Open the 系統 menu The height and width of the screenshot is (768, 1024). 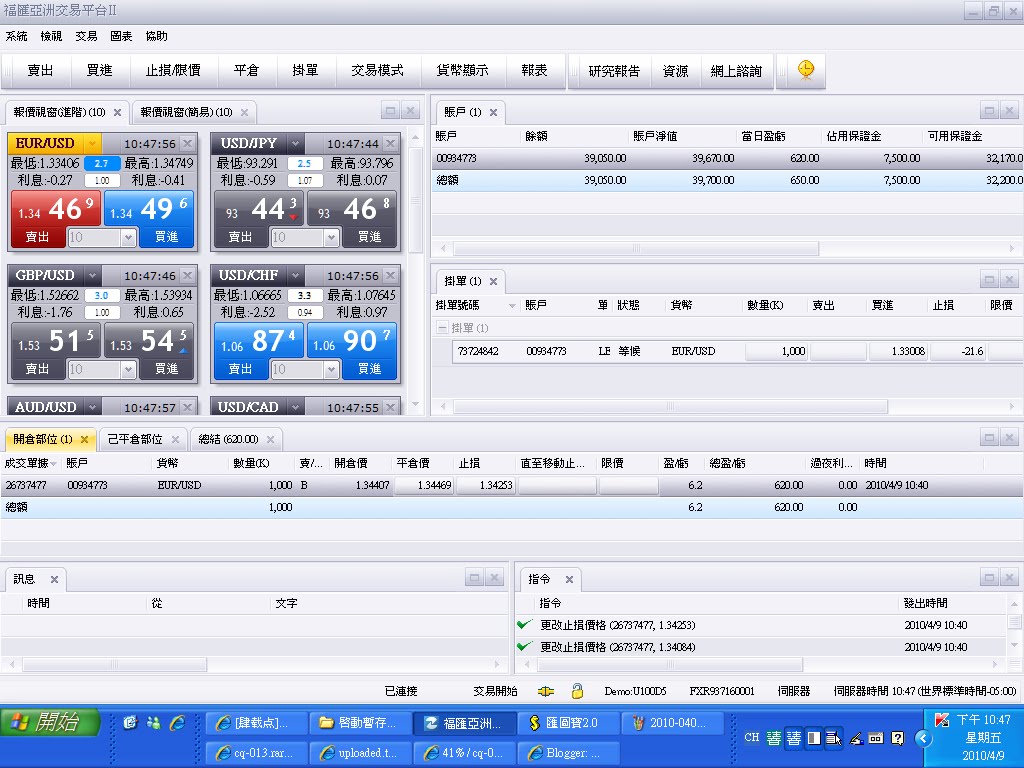(x=16, y=36)
